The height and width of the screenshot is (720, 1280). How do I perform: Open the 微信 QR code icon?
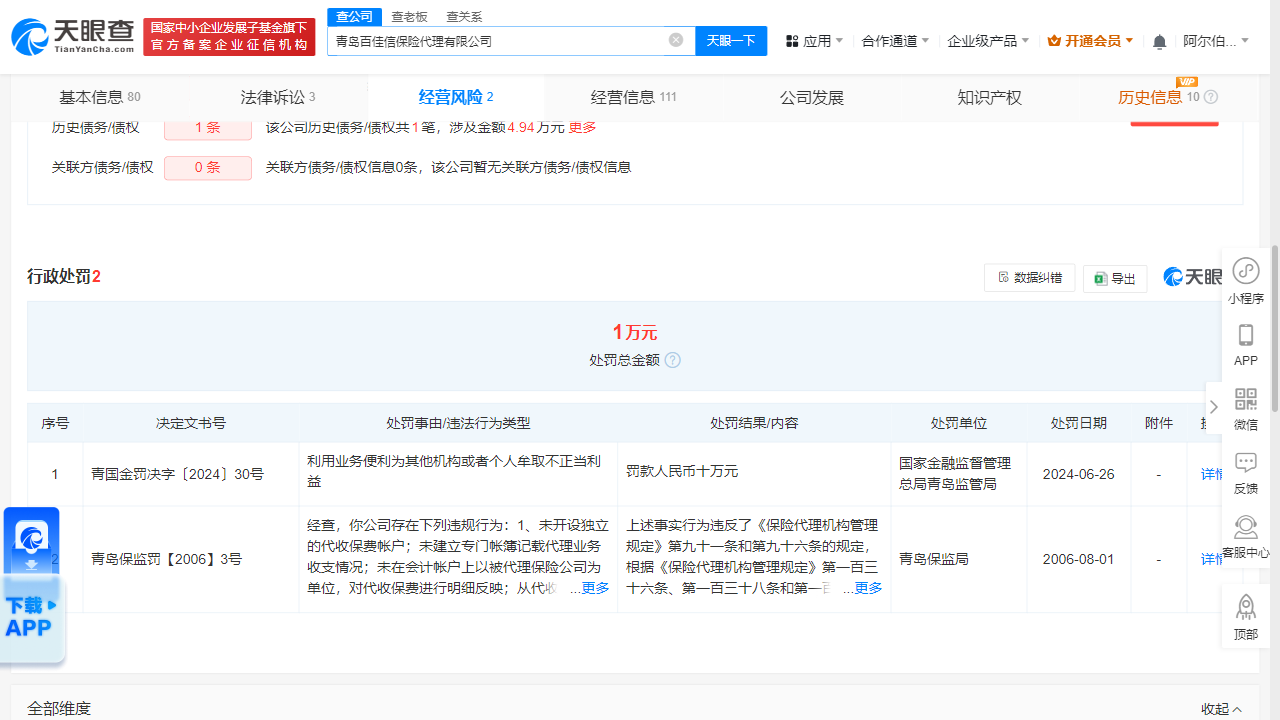1246,409
